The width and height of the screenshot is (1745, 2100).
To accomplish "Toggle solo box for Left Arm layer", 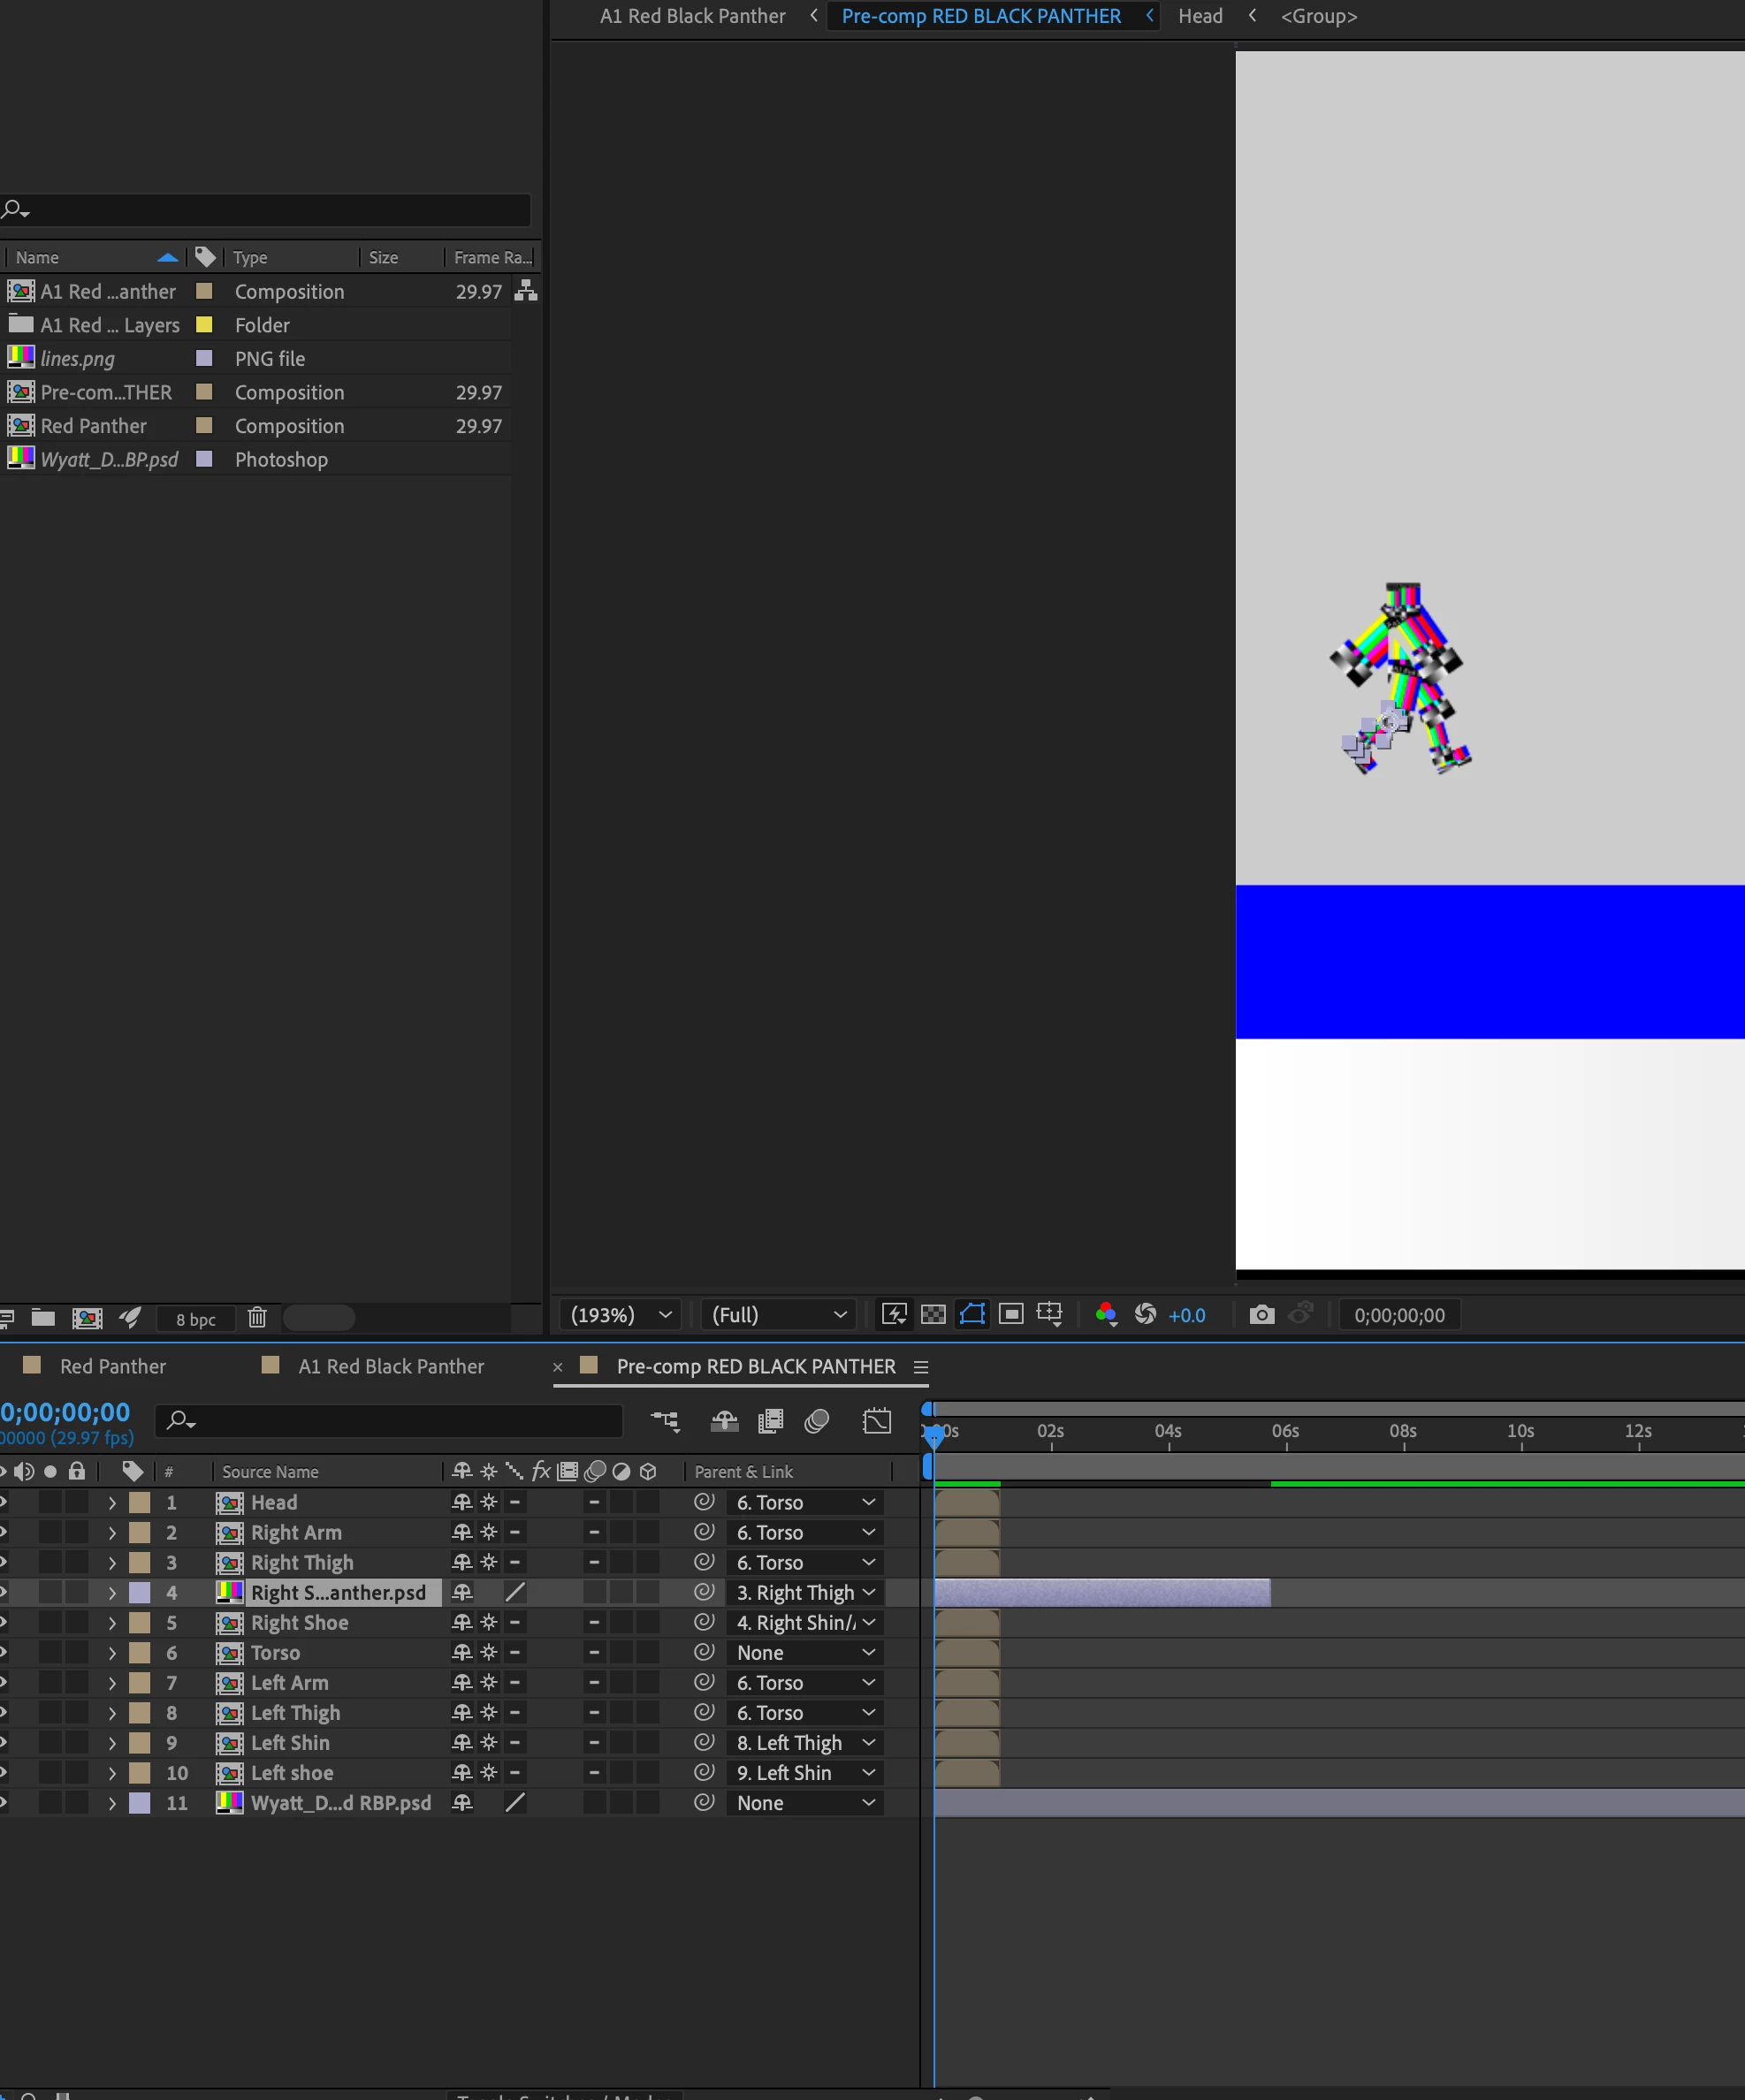I will [50, 1683].
